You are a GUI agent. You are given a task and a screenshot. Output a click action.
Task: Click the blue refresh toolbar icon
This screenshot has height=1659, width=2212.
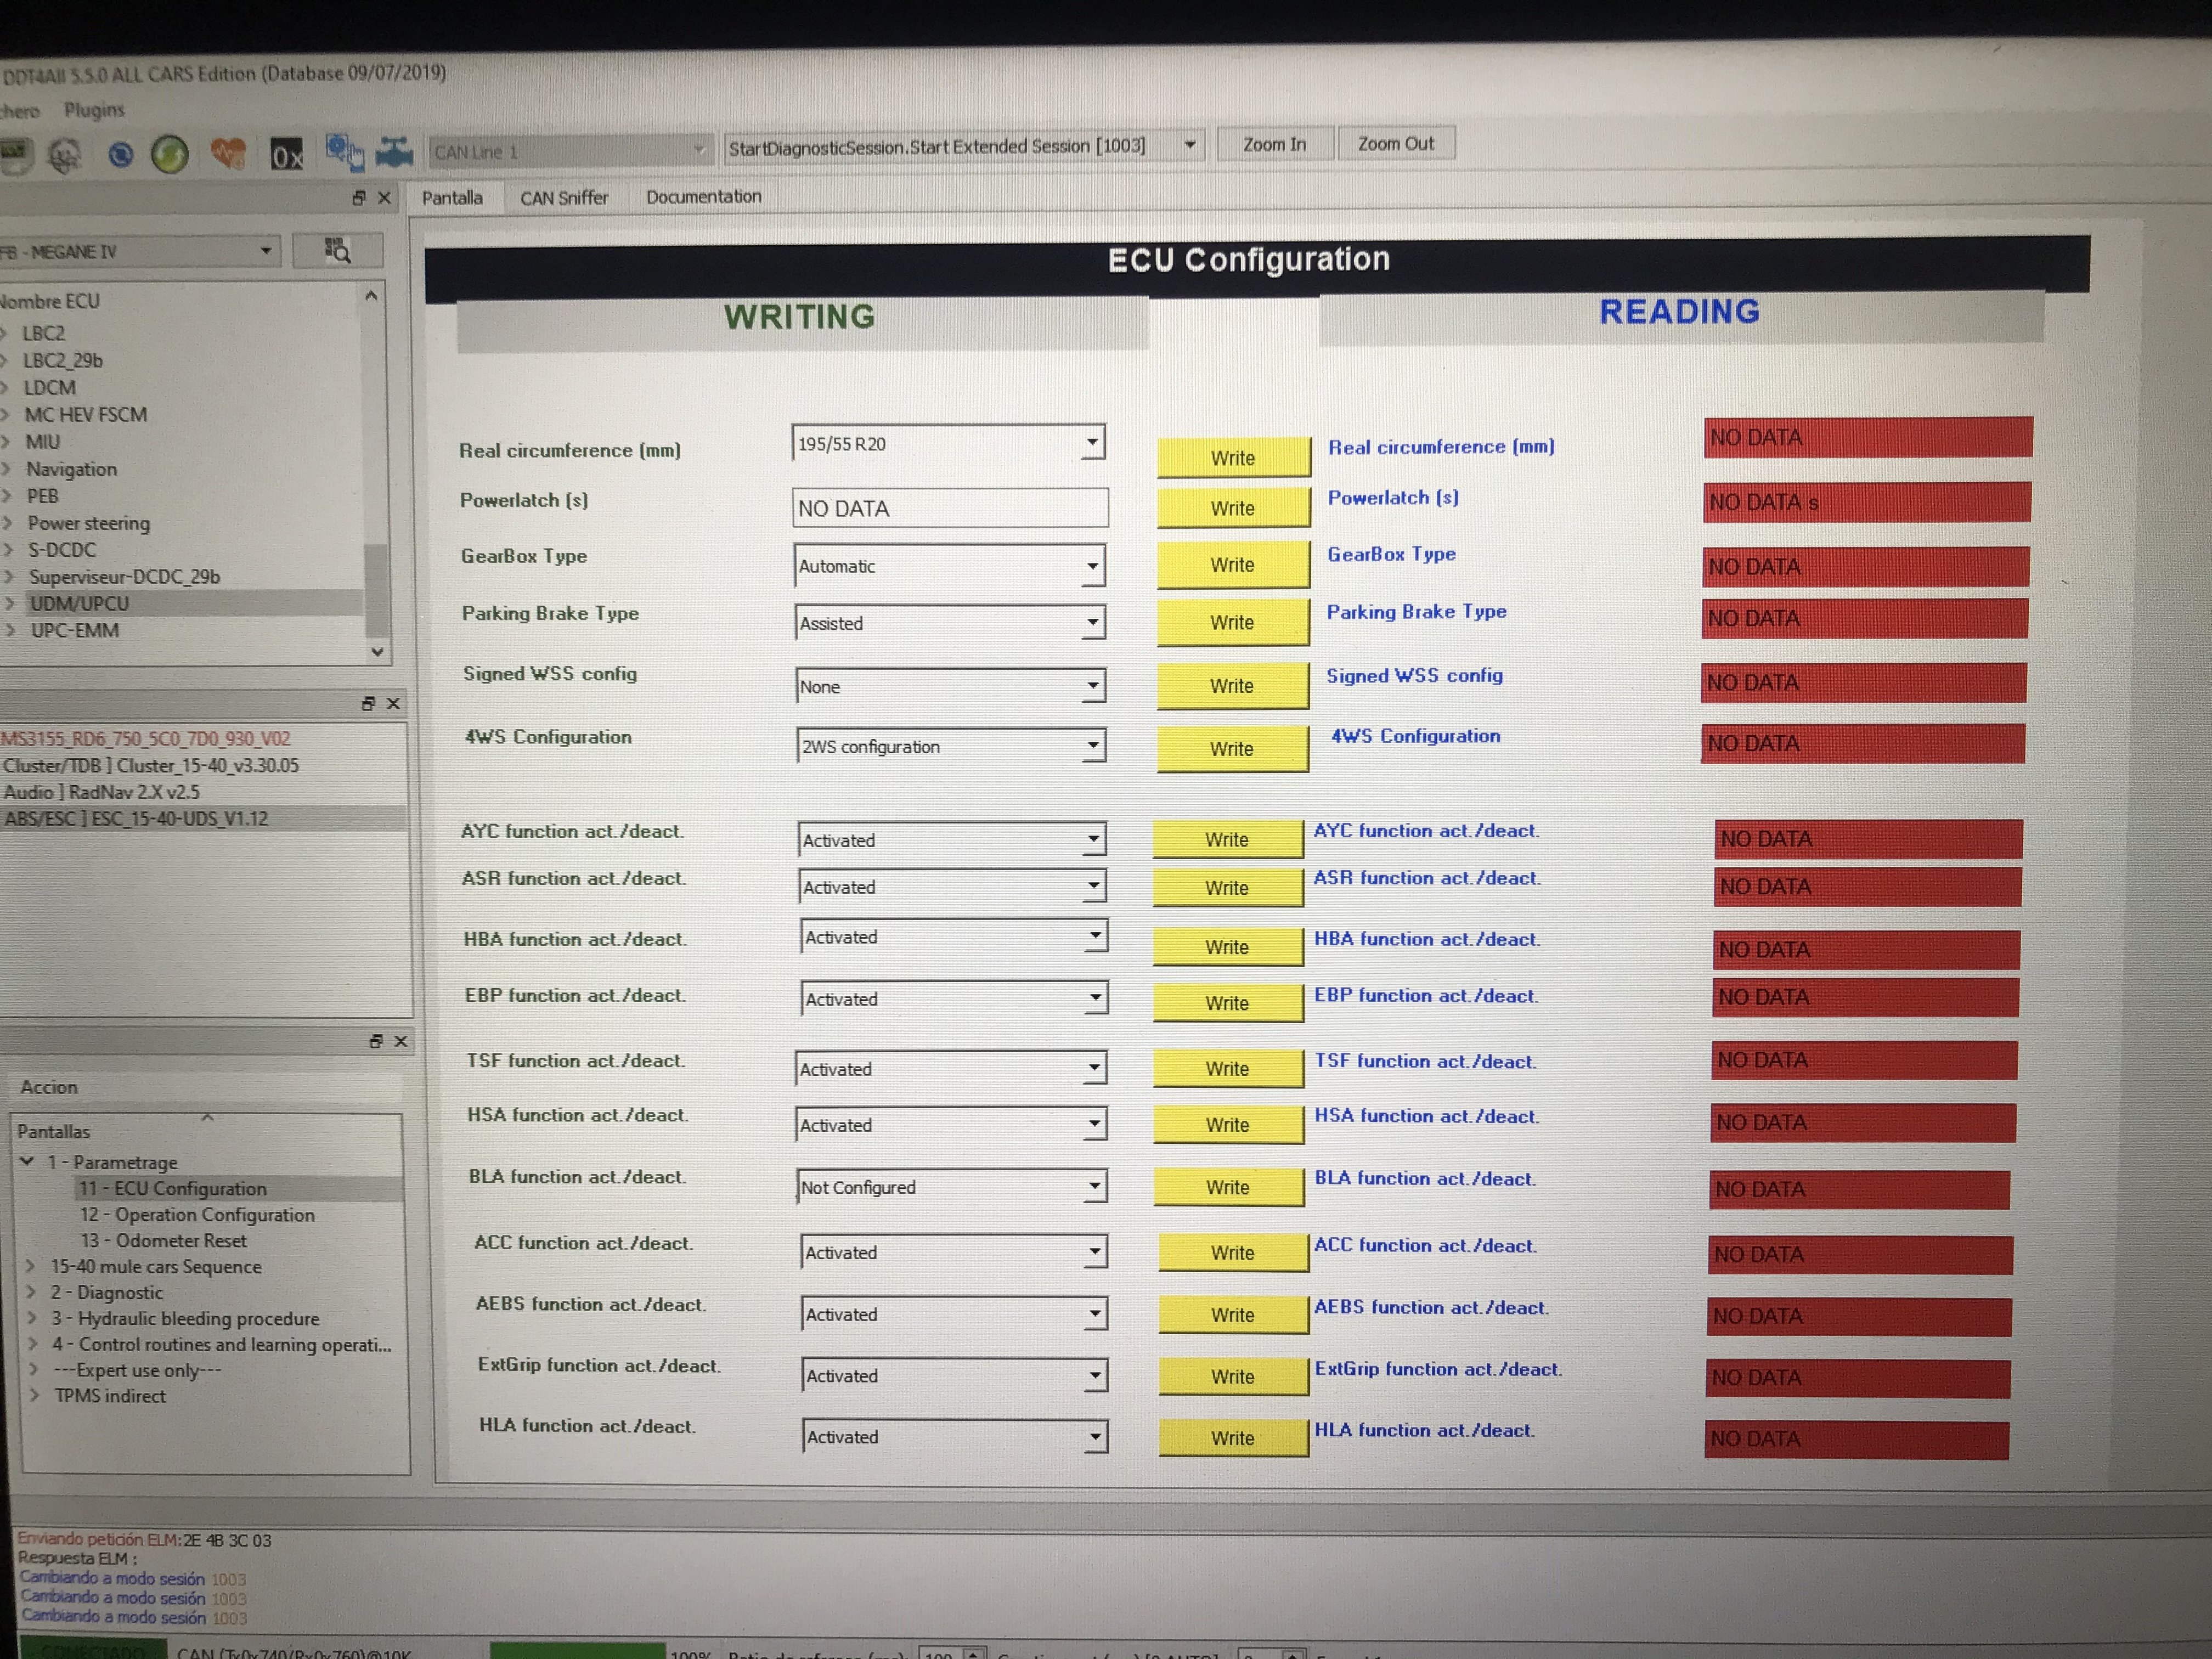[x=121, y=154]
